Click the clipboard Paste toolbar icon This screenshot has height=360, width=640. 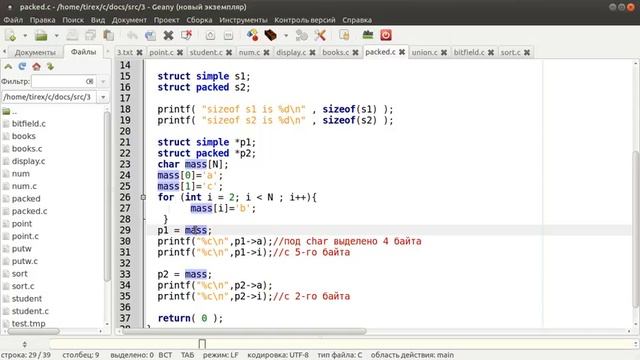(108, 36)
